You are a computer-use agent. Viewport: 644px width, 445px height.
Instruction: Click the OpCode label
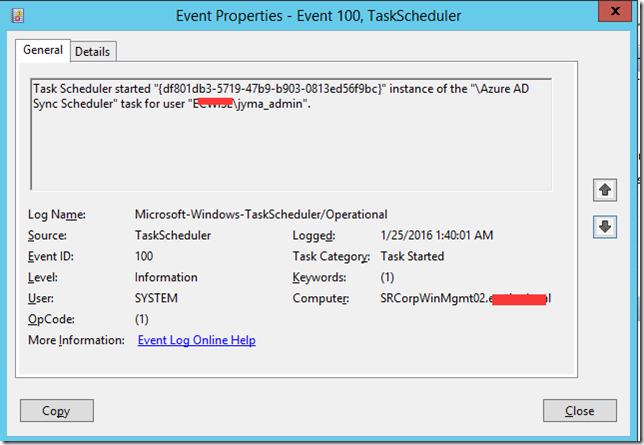[51, 319]
